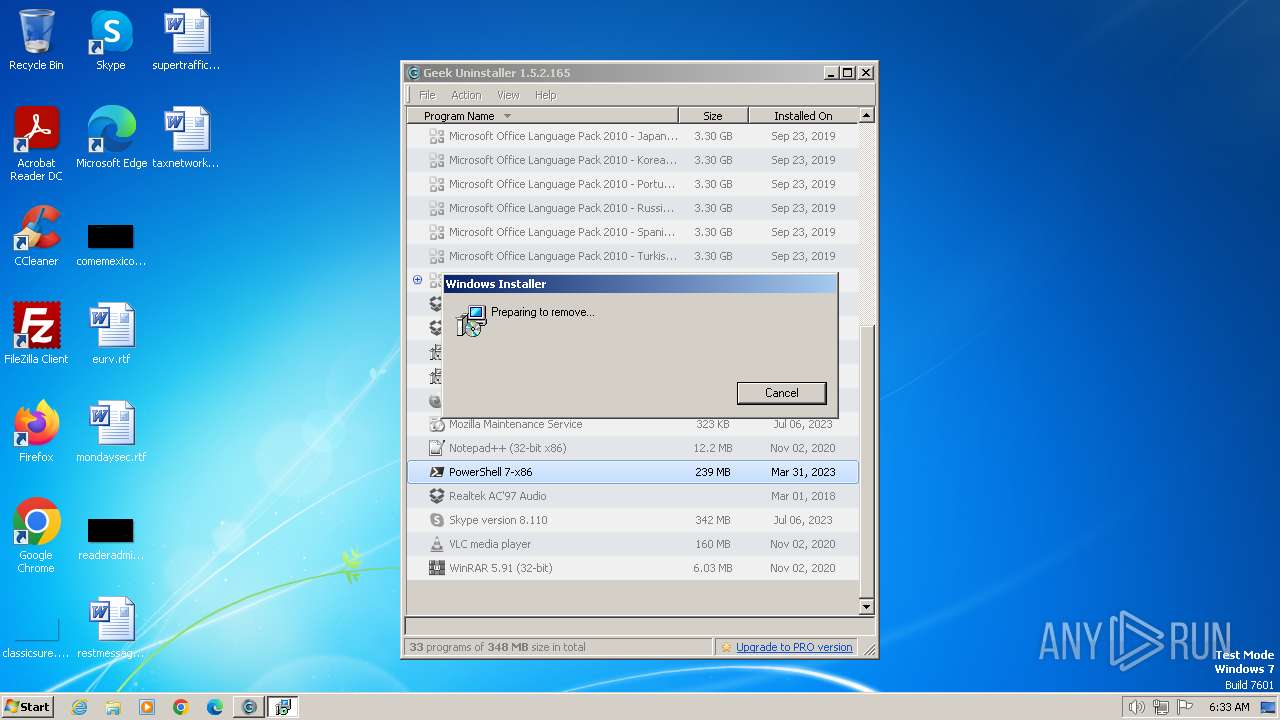The image size is (1280, 720).
Task: Click the 'VLC media player' program name
Action: click(490, 544)
